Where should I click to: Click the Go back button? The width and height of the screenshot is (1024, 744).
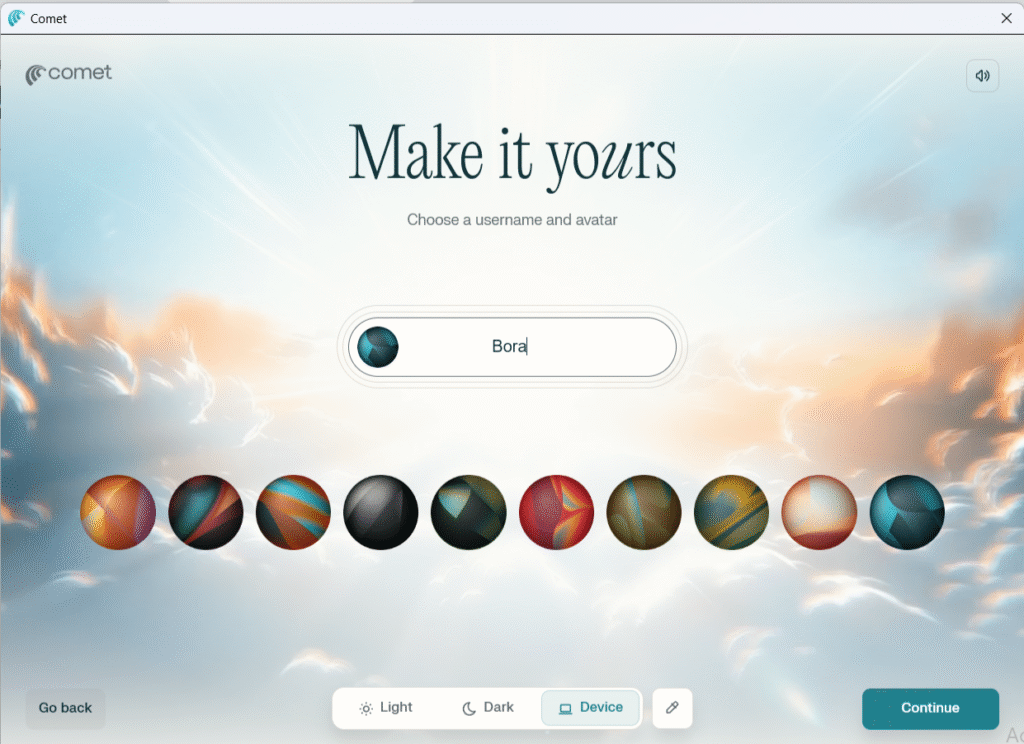click(x=65, y=708)
